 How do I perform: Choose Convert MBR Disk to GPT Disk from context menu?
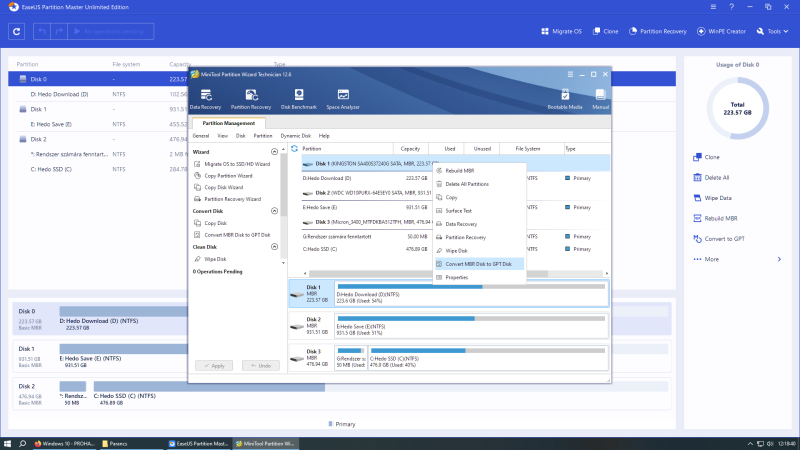(x=479, y=264)
